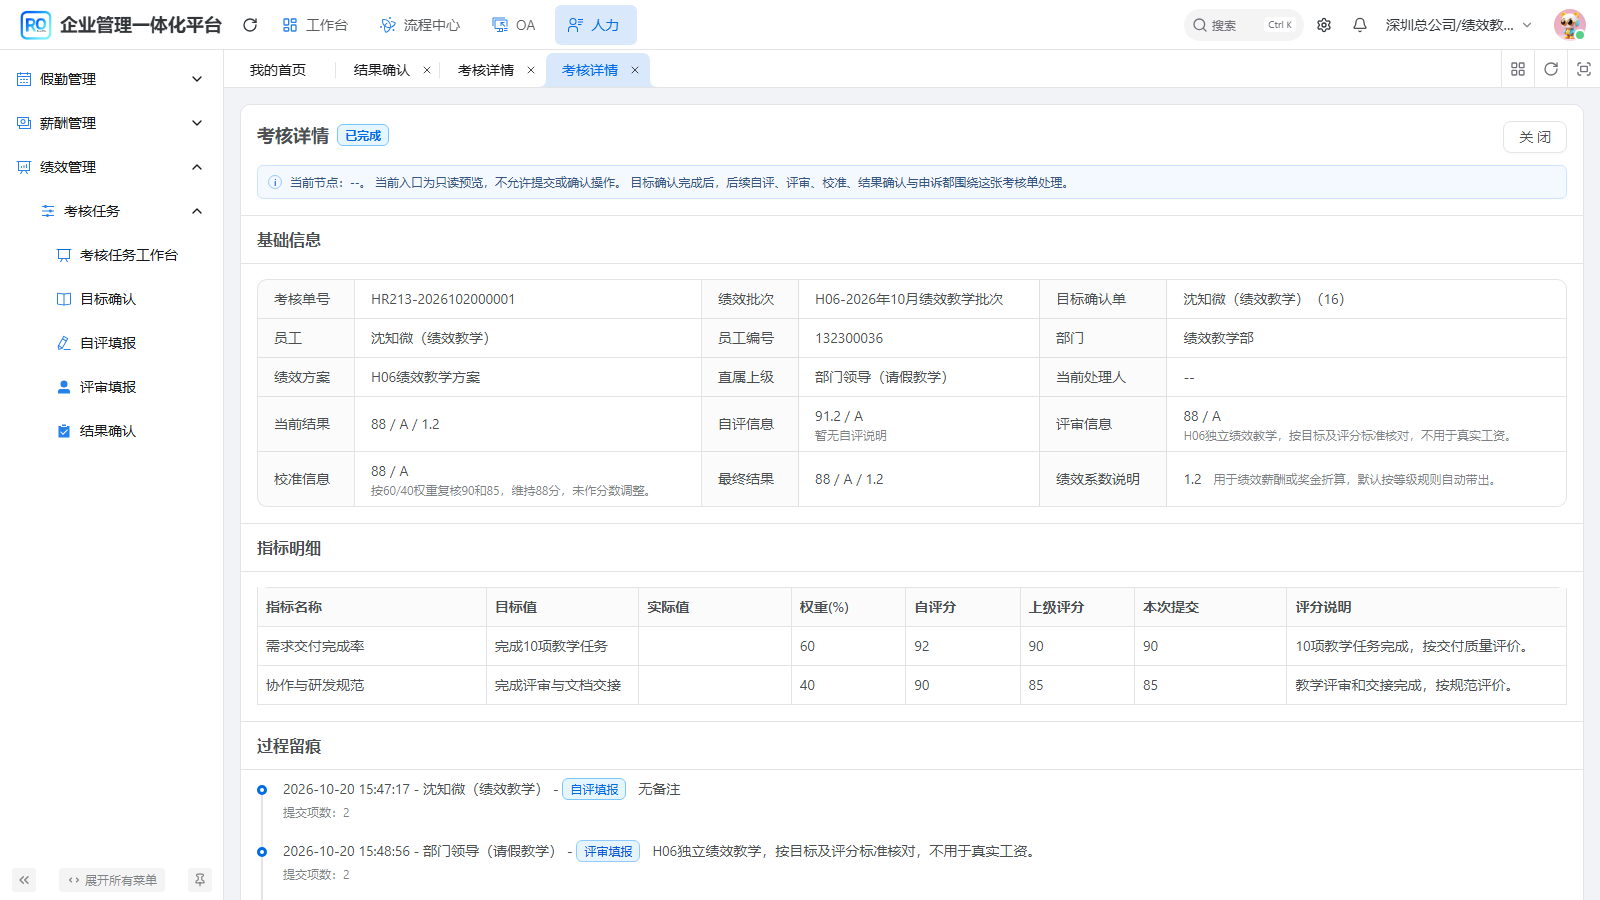Image resolution: width=1600 pixels, height=900 pixels.
Task: Open the notifications bell icon
Action: (x=1360, y=25)
